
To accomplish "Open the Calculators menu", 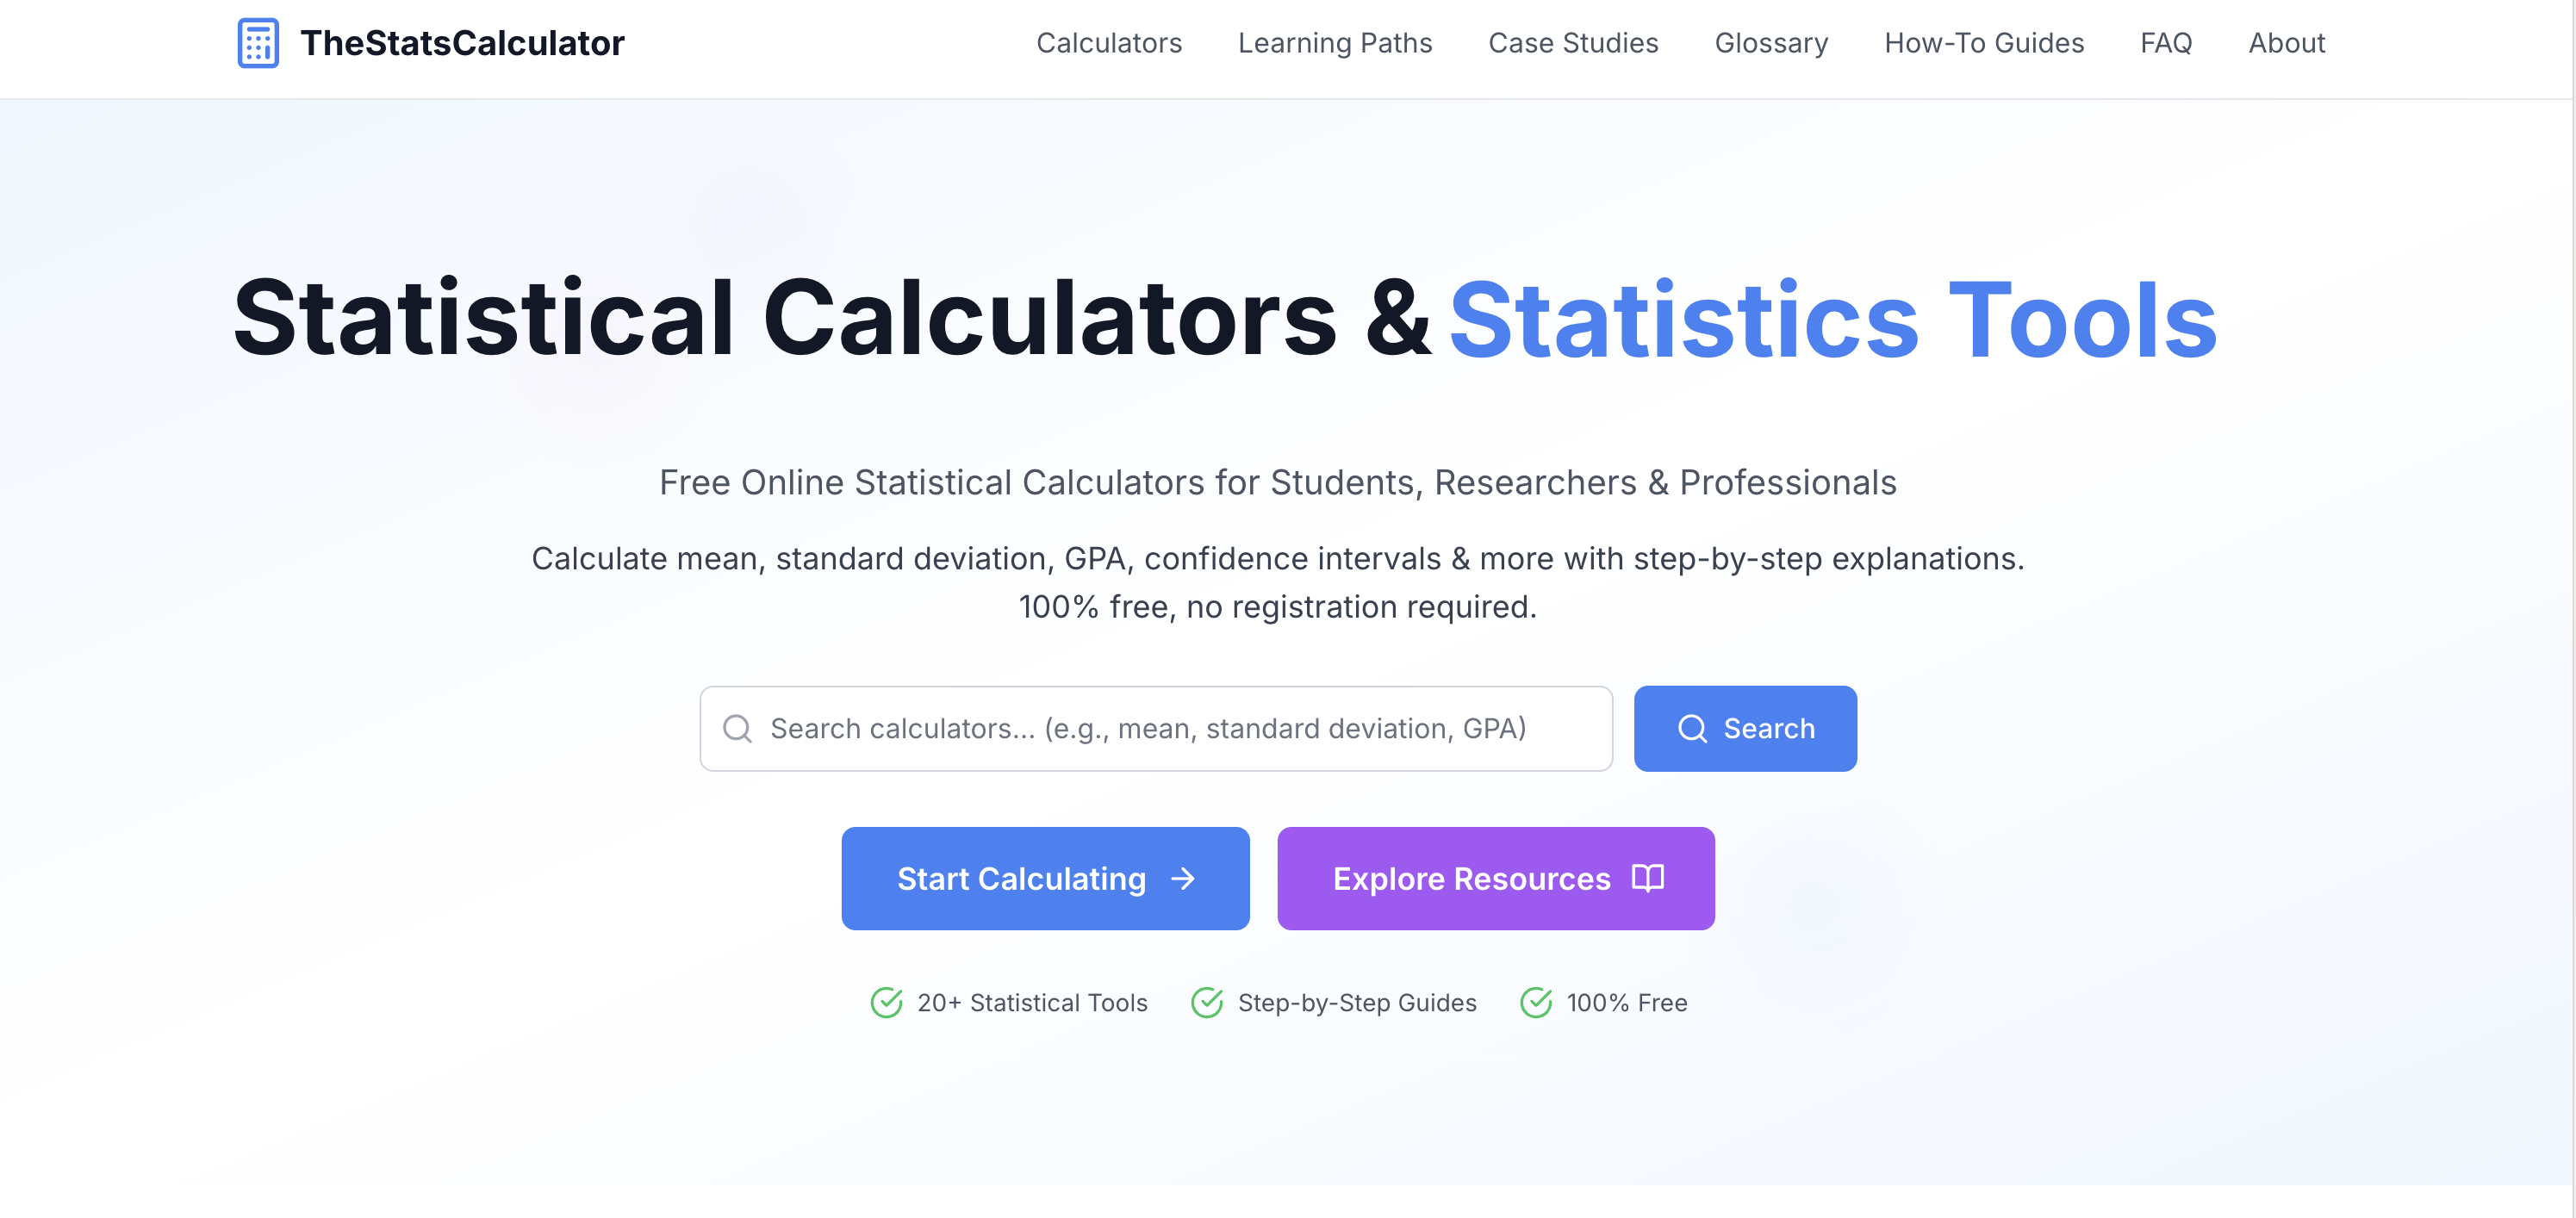I will (x=1109, y=43).
